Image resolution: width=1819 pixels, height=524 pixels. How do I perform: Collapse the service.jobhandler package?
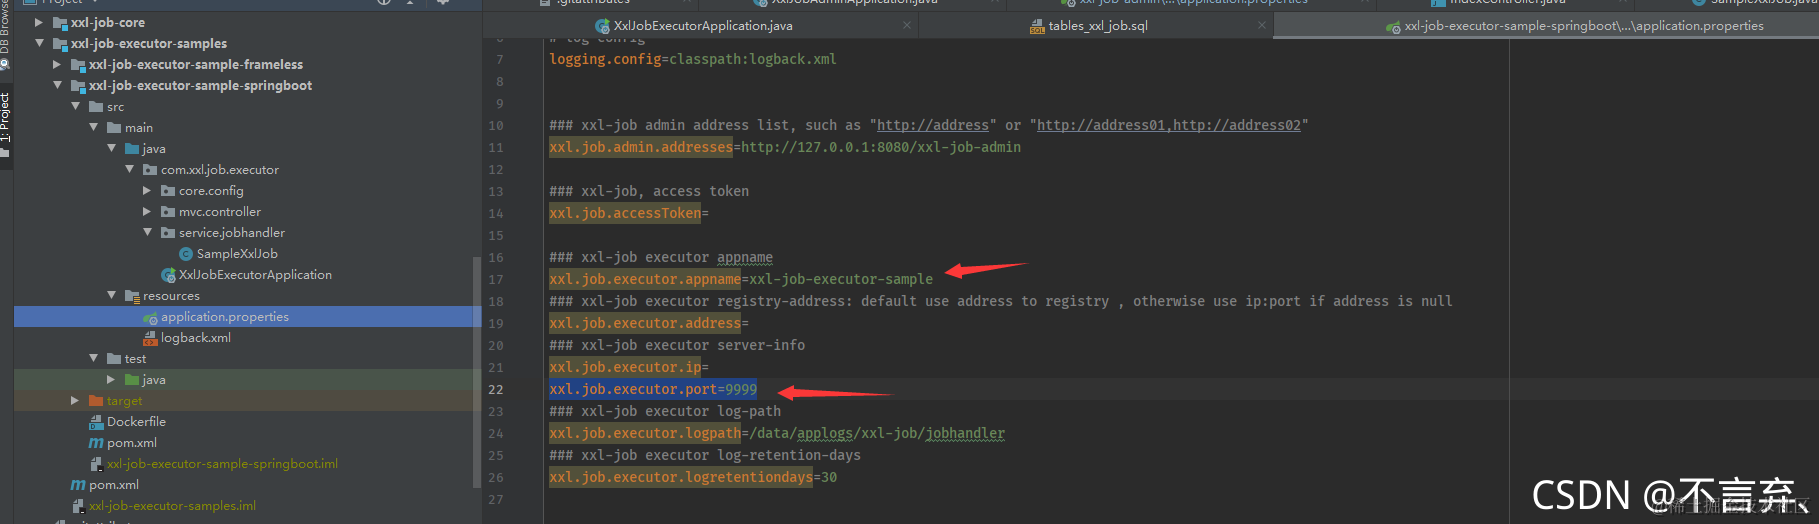(147, 232)
